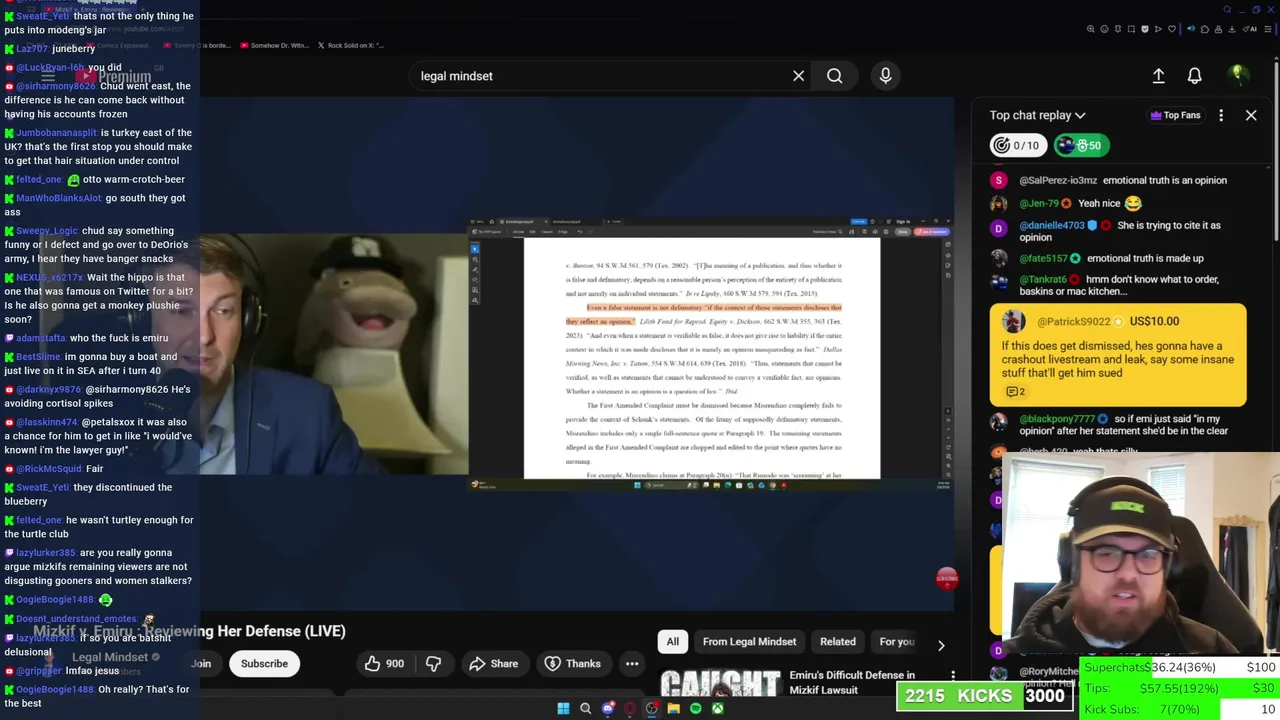Image resolution: width=1280 pixels, height=720 pixels.
Task: Open more actions ellipsis under video
Action: (x=631, y=663)
